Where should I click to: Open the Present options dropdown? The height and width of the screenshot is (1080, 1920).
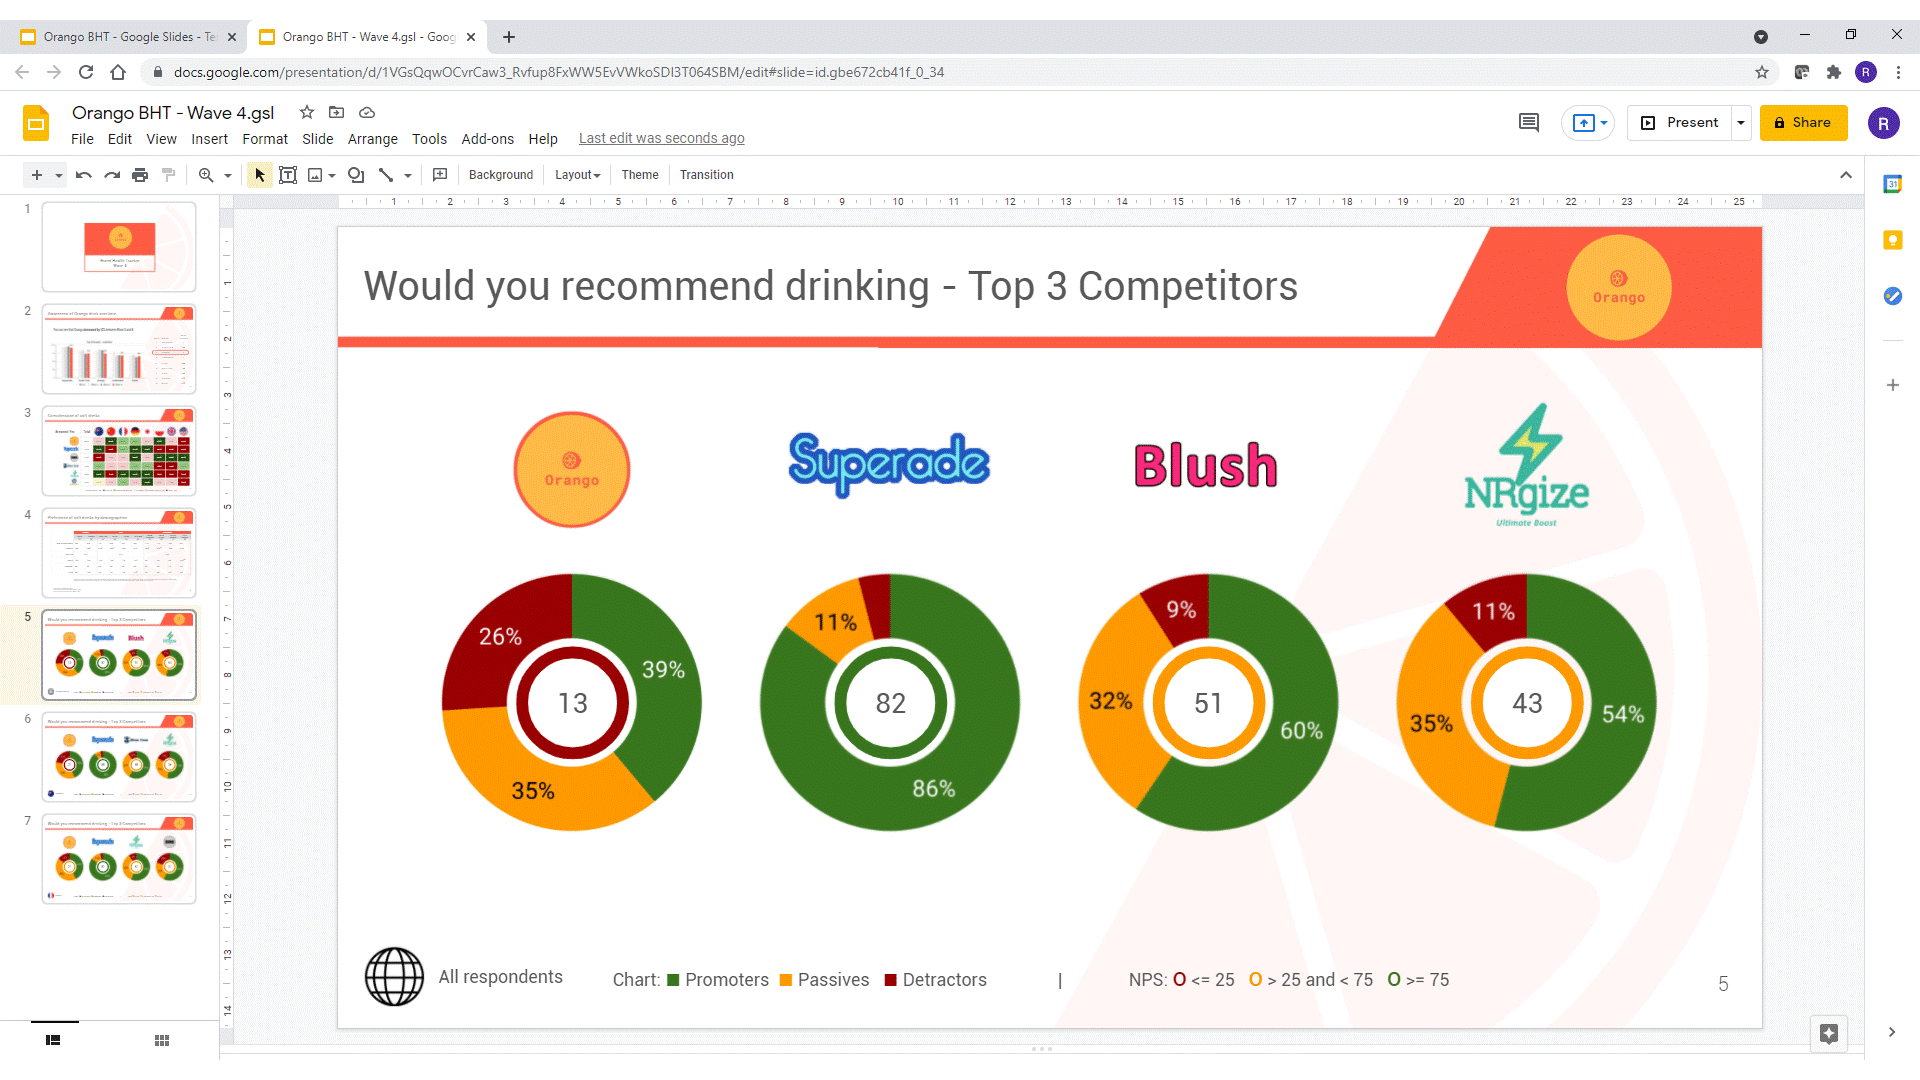coord(1741,122)
